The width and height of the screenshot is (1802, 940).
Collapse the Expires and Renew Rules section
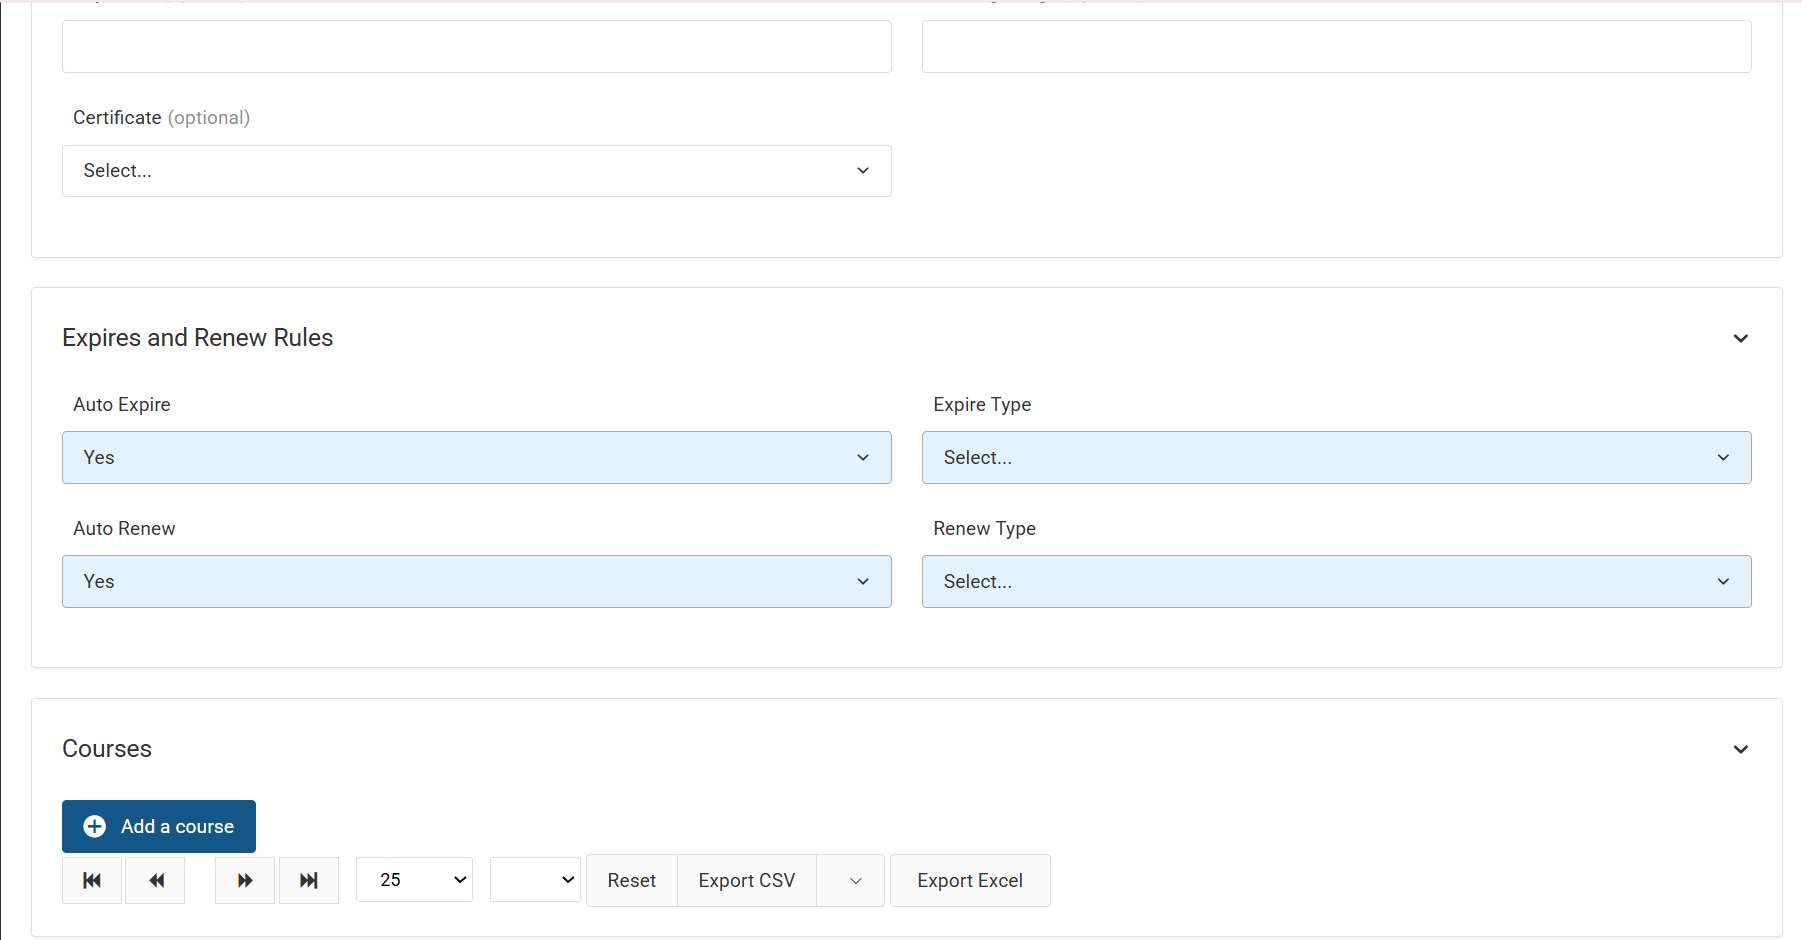coord(1740,338)
